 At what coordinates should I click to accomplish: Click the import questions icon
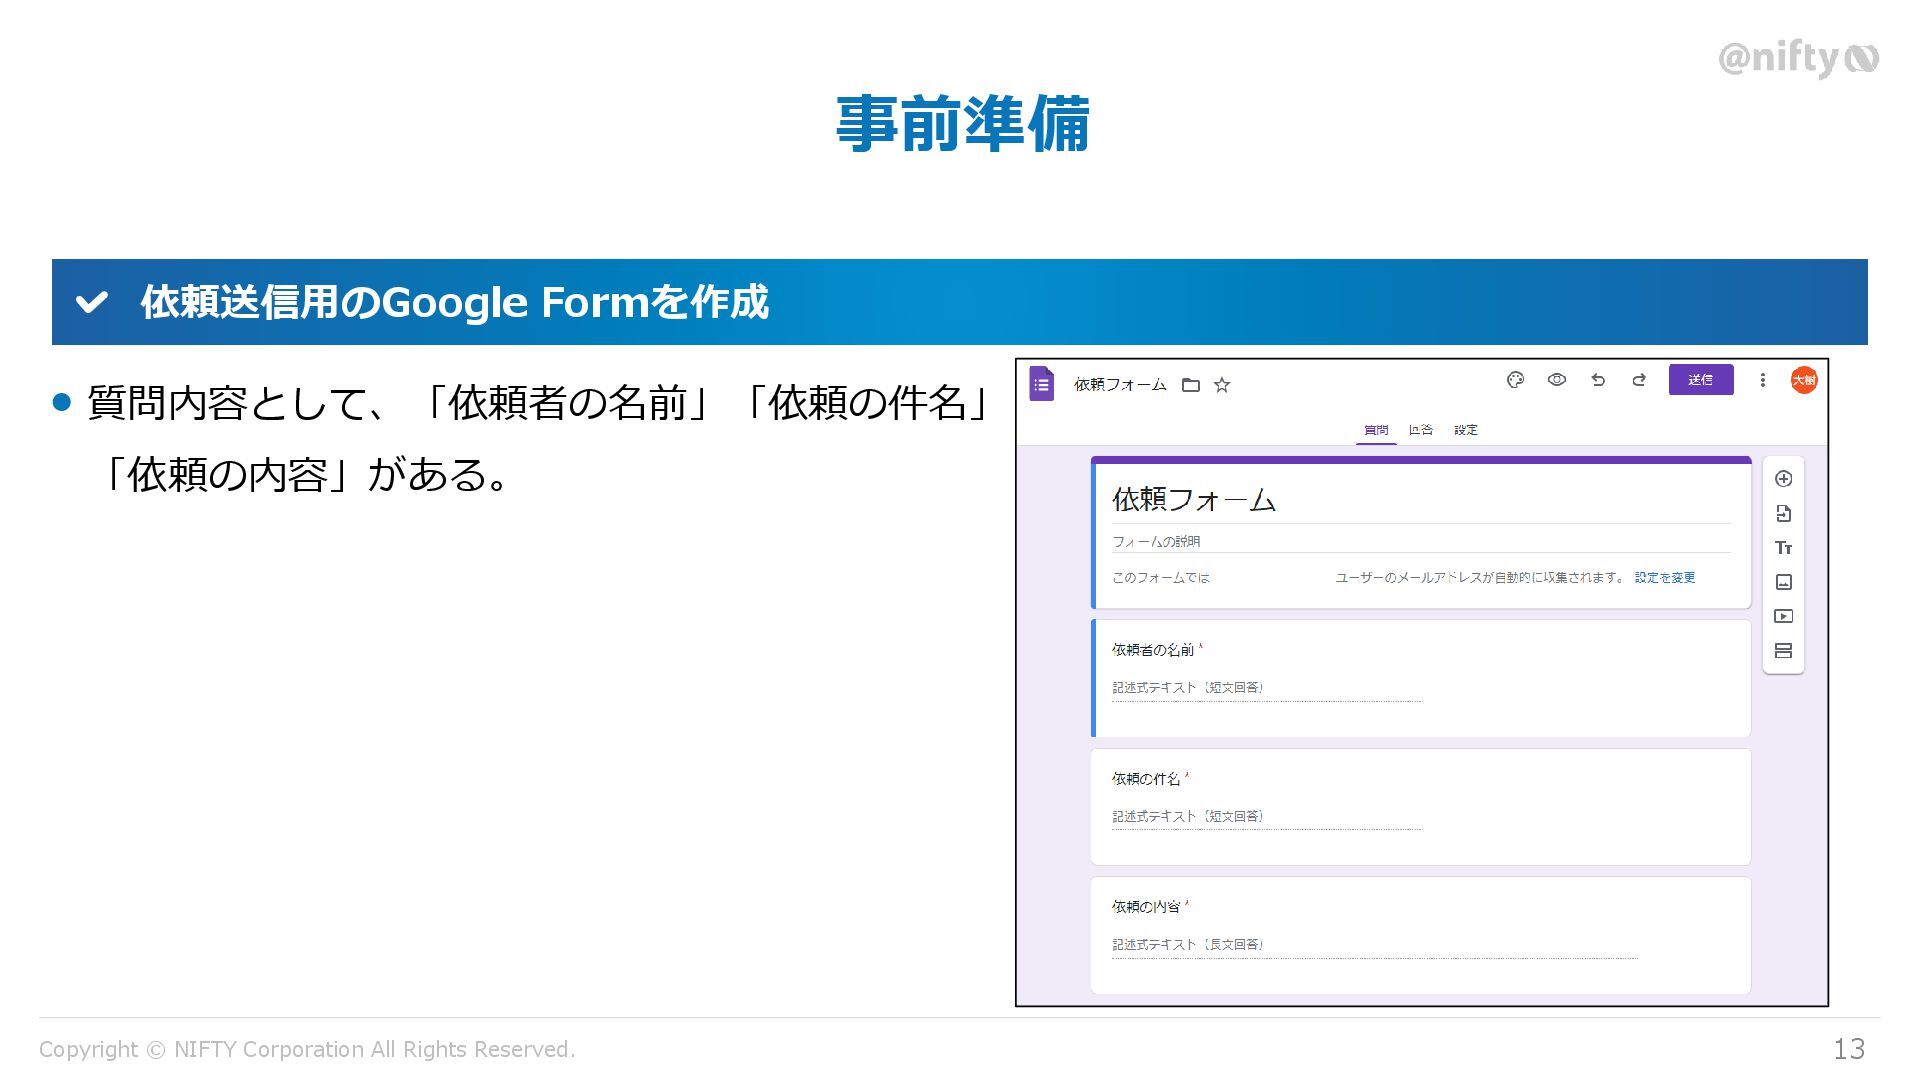pyautogui.click(x=1783, y=514)
